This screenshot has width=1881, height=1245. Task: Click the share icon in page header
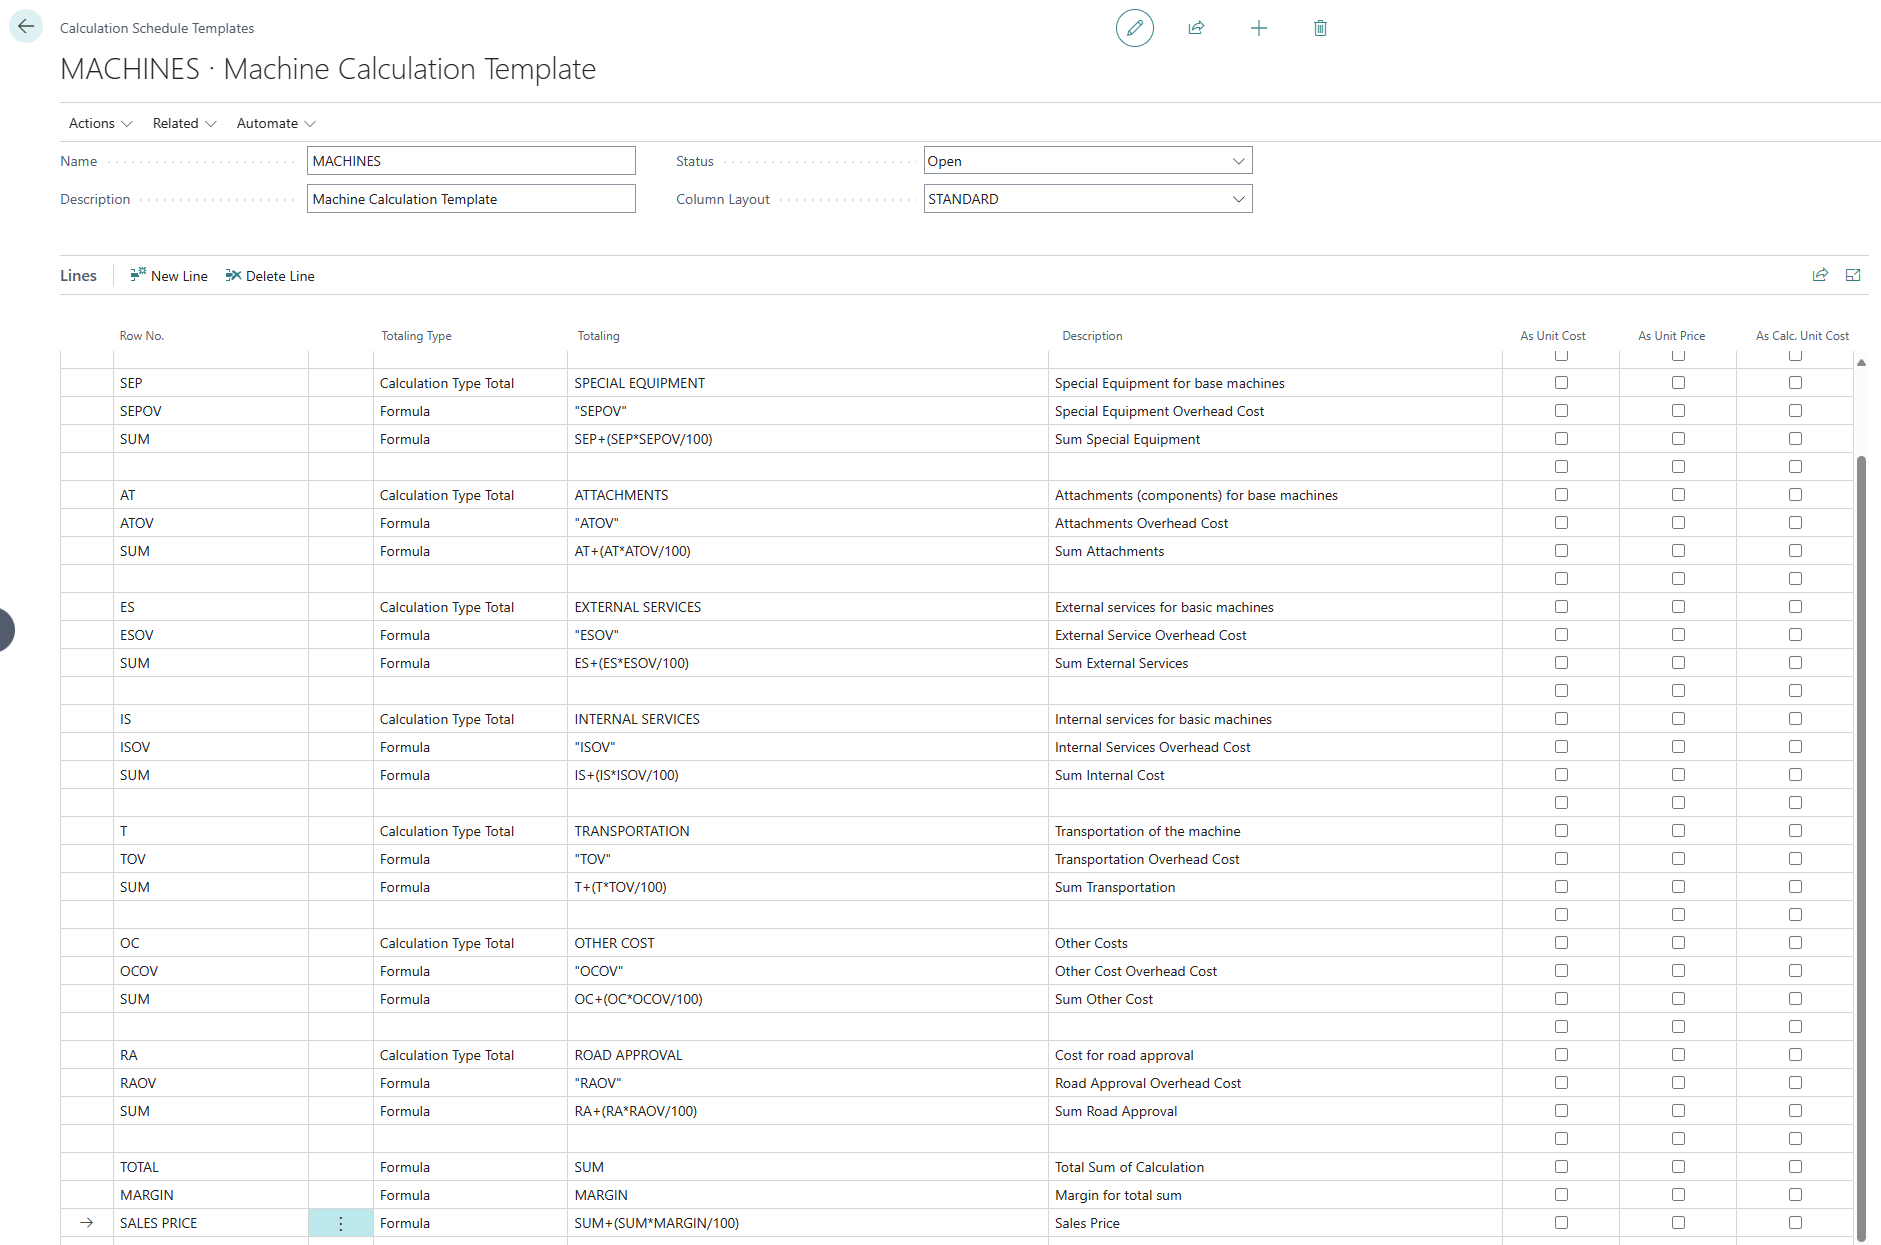click(x=1196, y=28)
